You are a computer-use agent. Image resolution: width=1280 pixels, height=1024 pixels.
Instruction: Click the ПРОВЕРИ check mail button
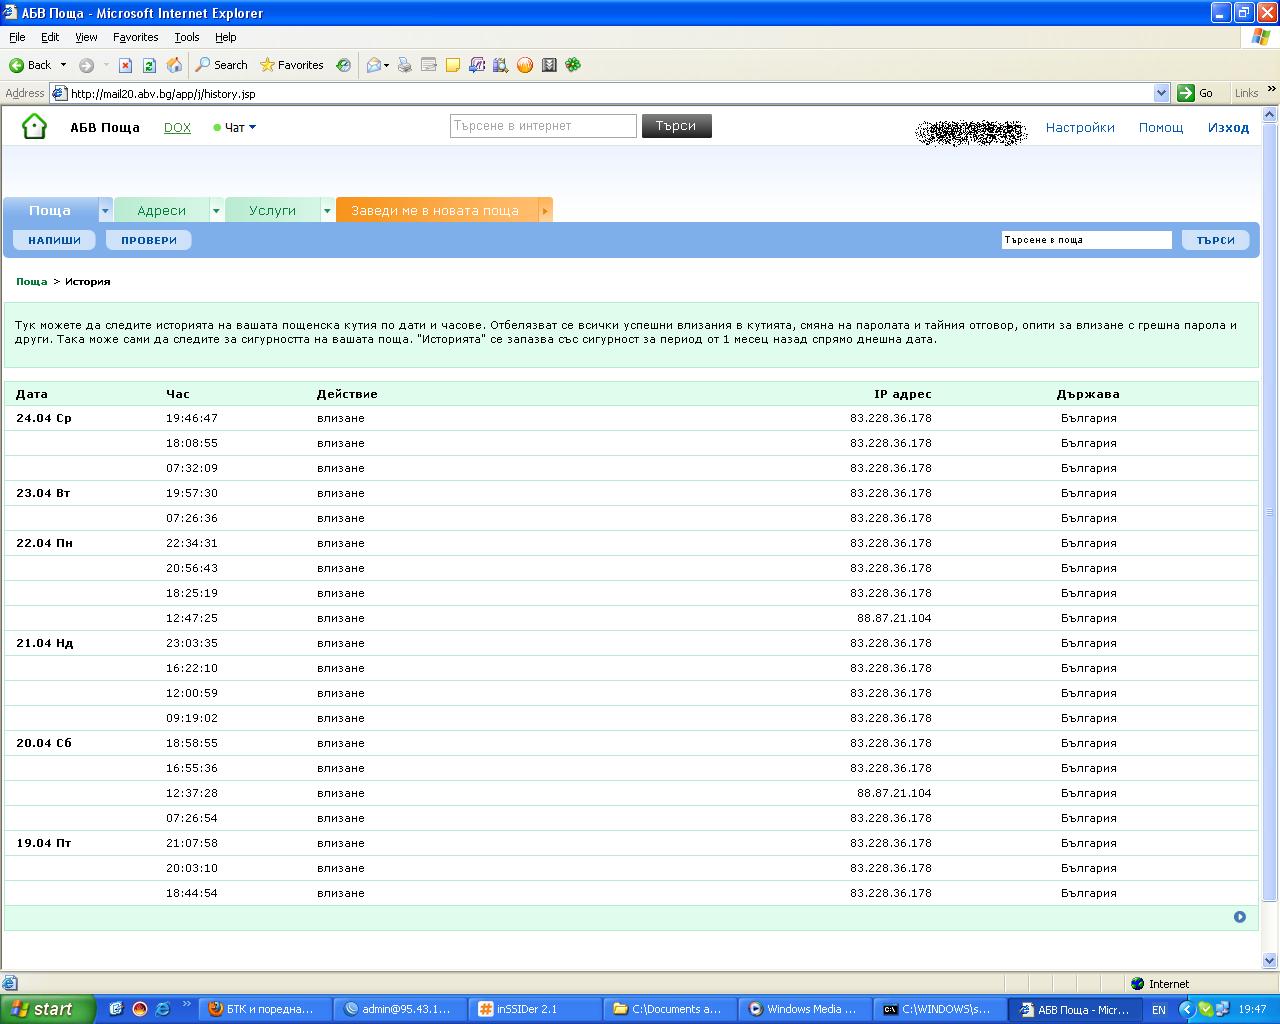click(149, 240)
